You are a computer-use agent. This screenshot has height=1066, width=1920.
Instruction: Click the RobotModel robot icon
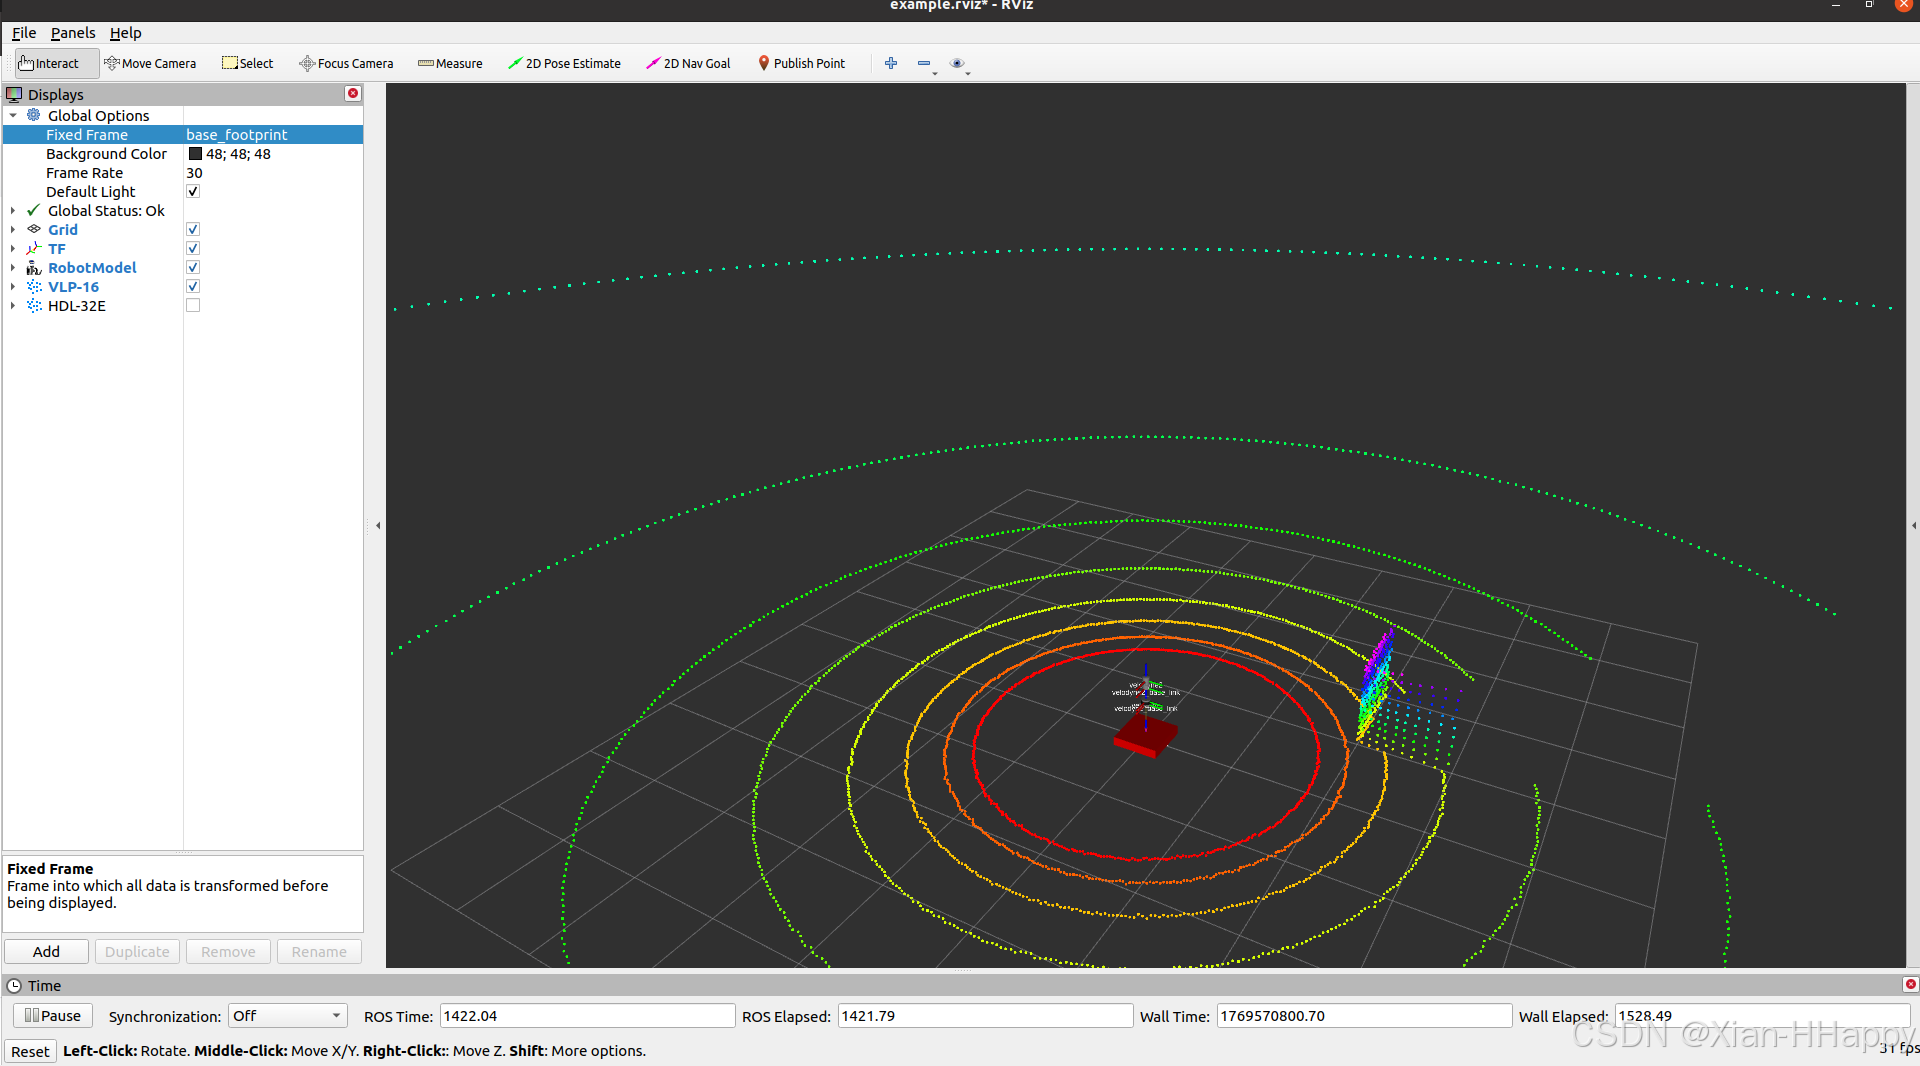[34, 267]
